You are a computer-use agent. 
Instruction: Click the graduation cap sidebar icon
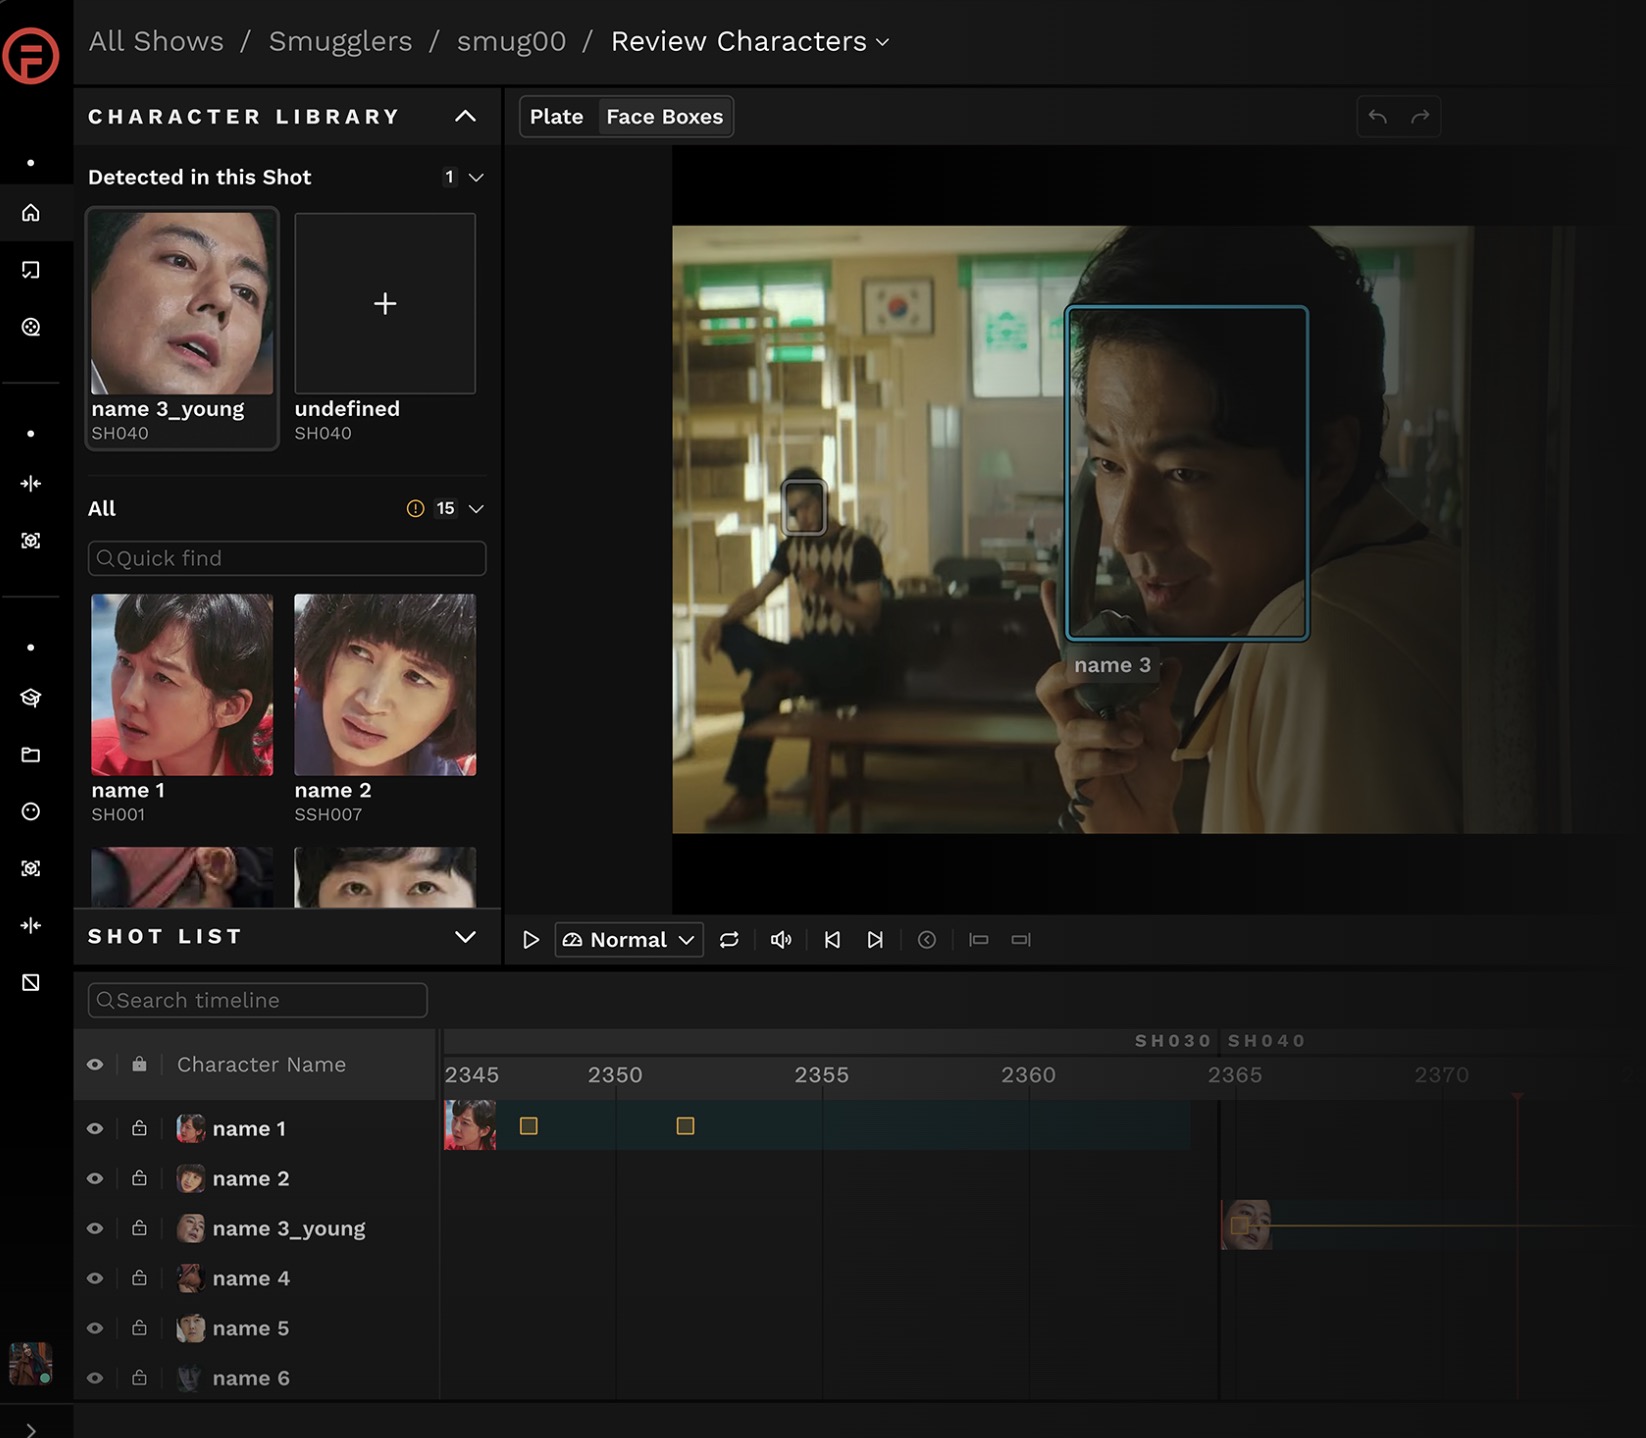(31, 698)
